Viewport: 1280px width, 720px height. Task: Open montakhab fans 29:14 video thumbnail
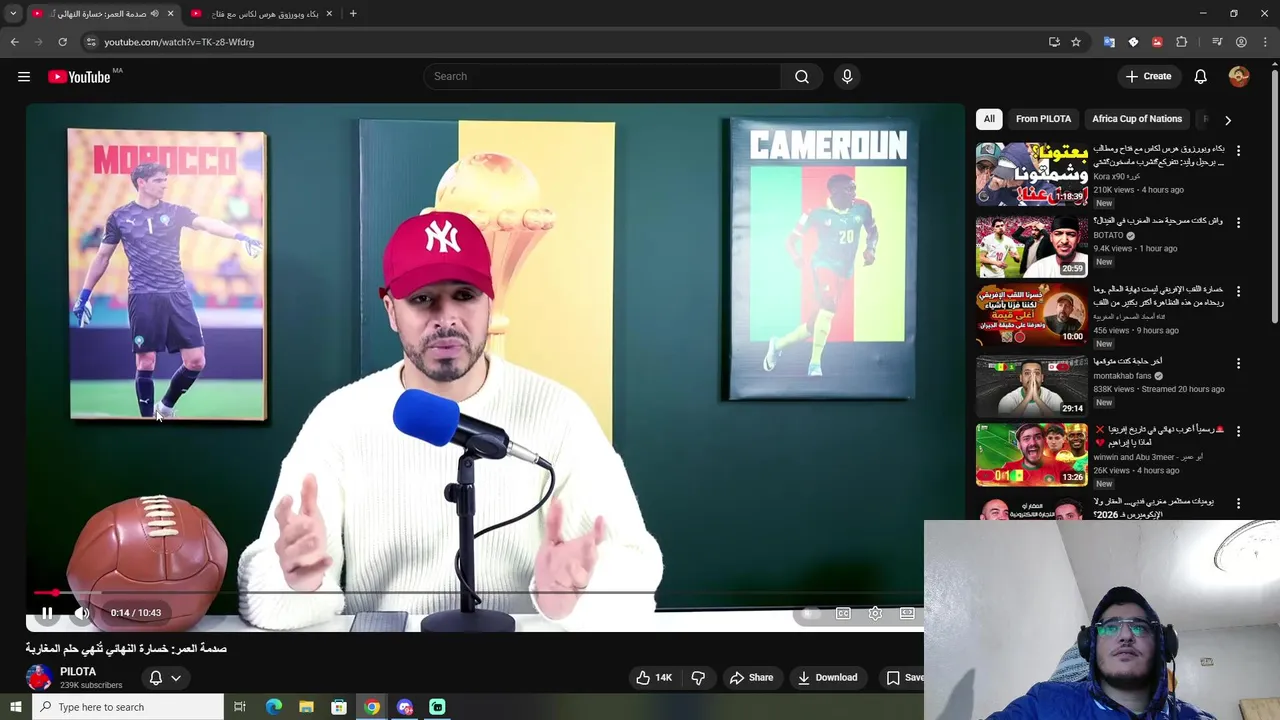pyautogui.click(x=1031, y=386)
